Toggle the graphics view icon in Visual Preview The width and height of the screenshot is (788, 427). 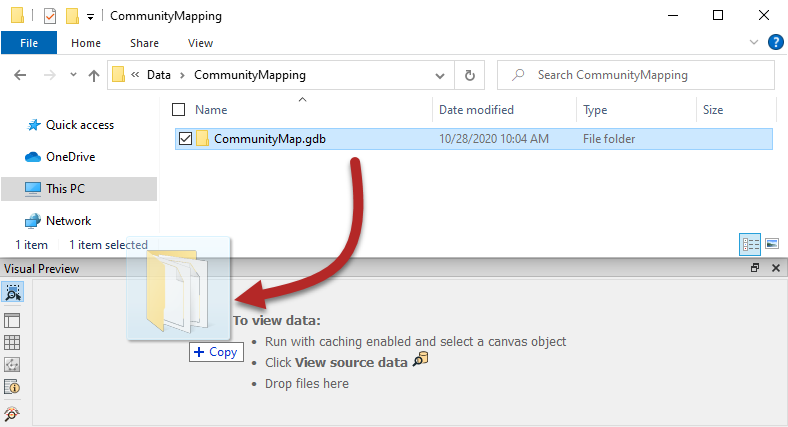(12, 365)
